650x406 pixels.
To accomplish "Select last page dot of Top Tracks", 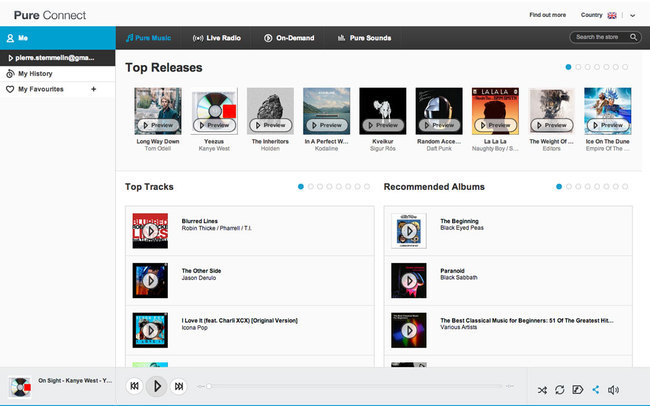I will [x=367, y=187].
